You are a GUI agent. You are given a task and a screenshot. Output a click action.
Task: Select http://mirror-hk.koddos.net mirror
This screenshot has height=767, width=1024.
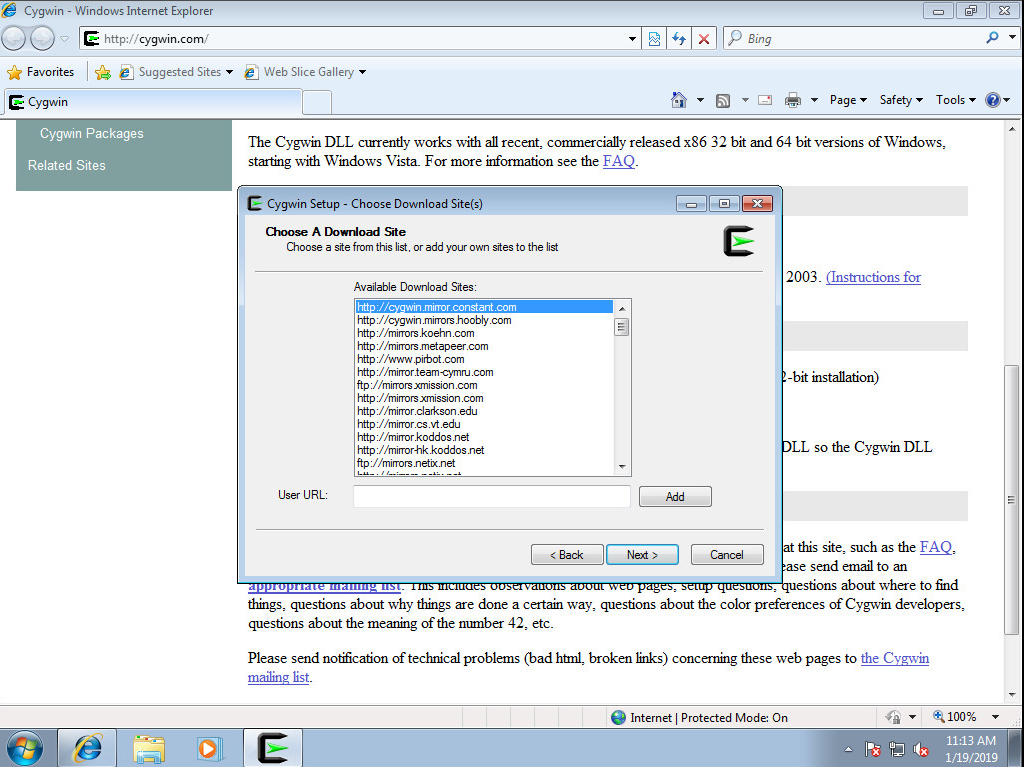[x=484, y=450]
